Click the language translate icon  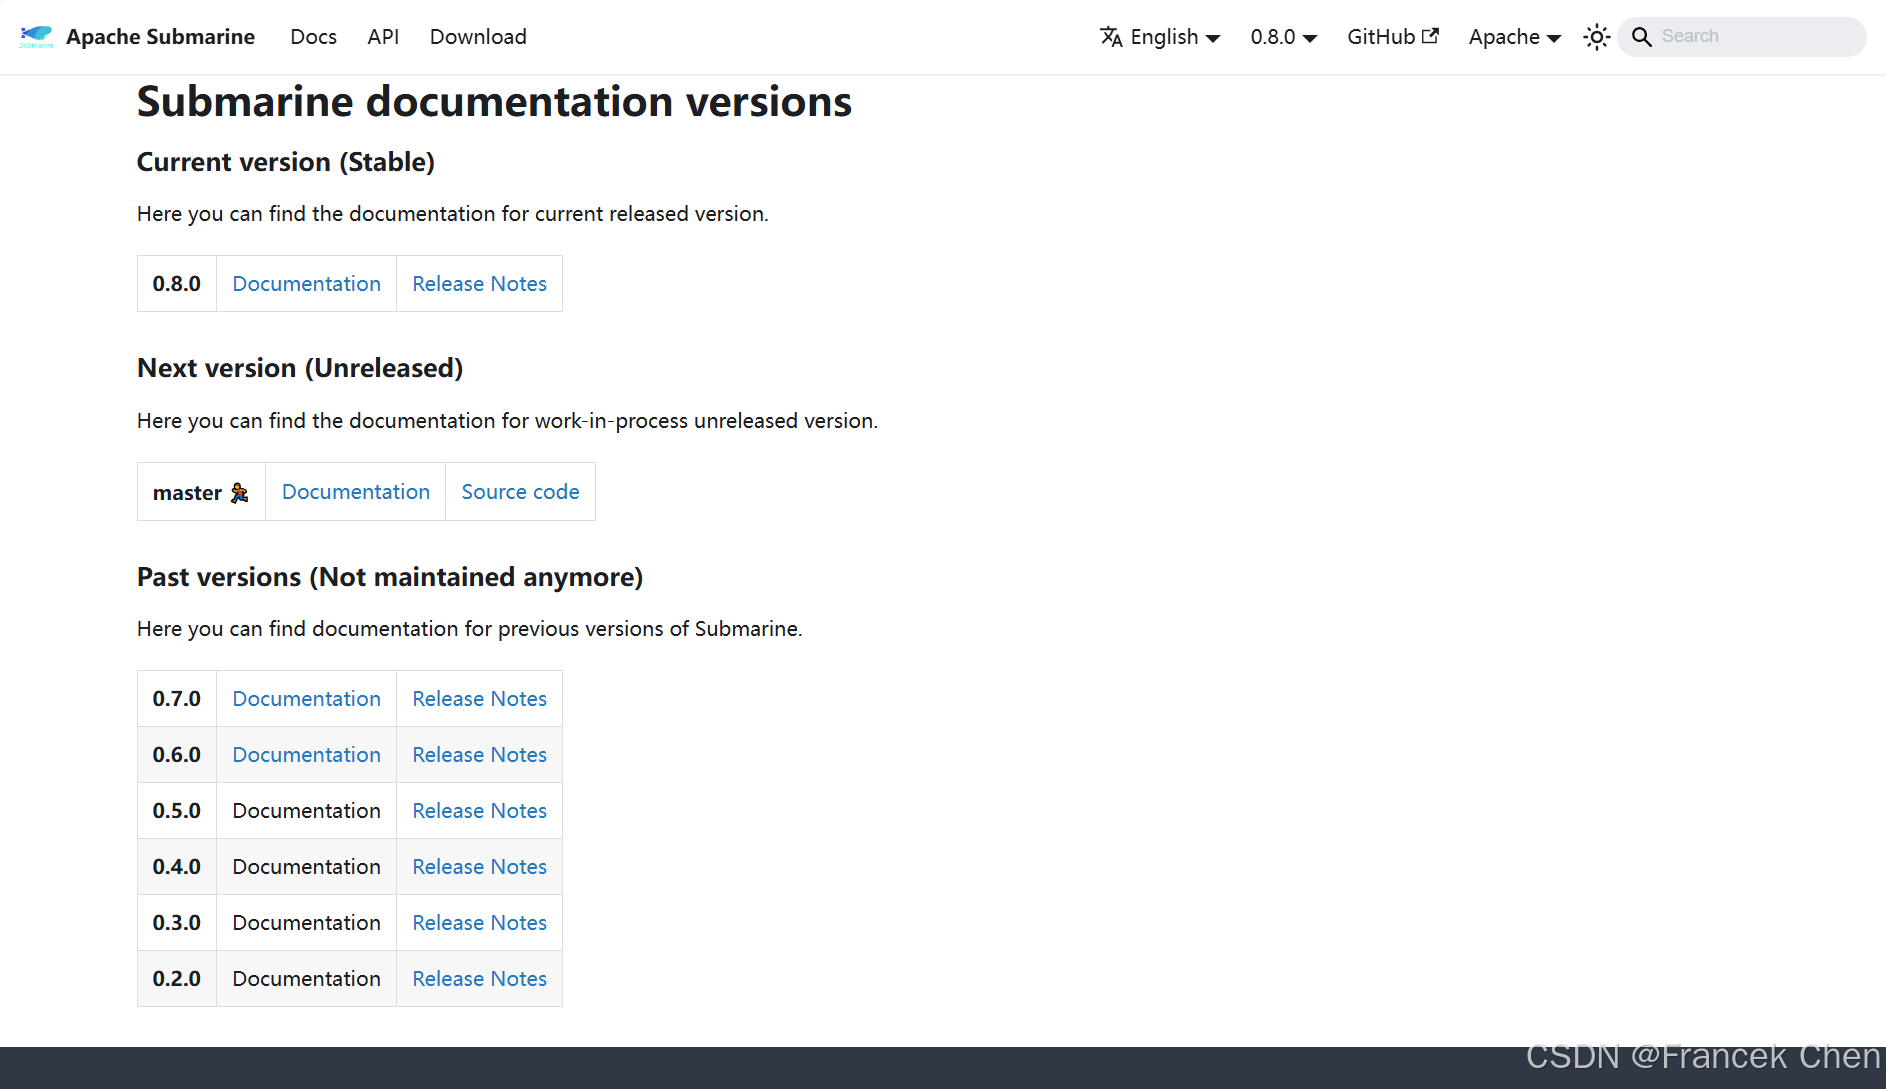pos(1111,37)
